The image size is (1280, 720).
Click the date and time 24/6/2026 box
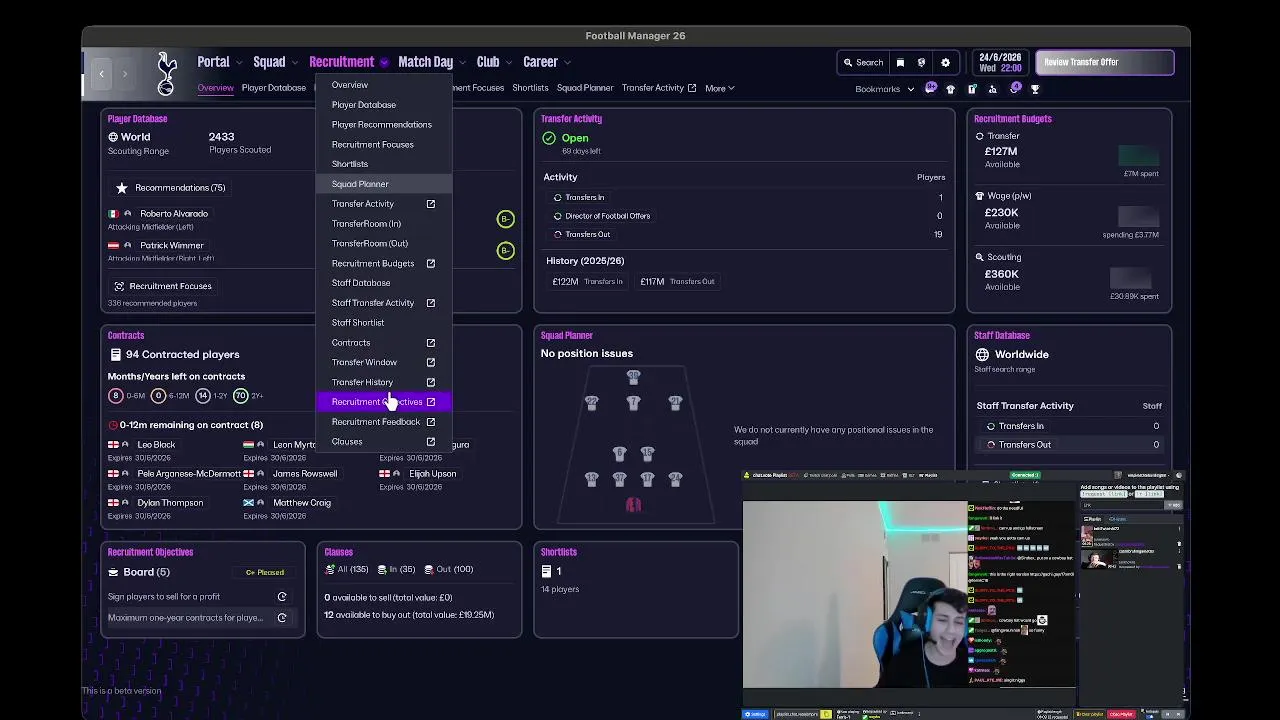click(1000, 62)
